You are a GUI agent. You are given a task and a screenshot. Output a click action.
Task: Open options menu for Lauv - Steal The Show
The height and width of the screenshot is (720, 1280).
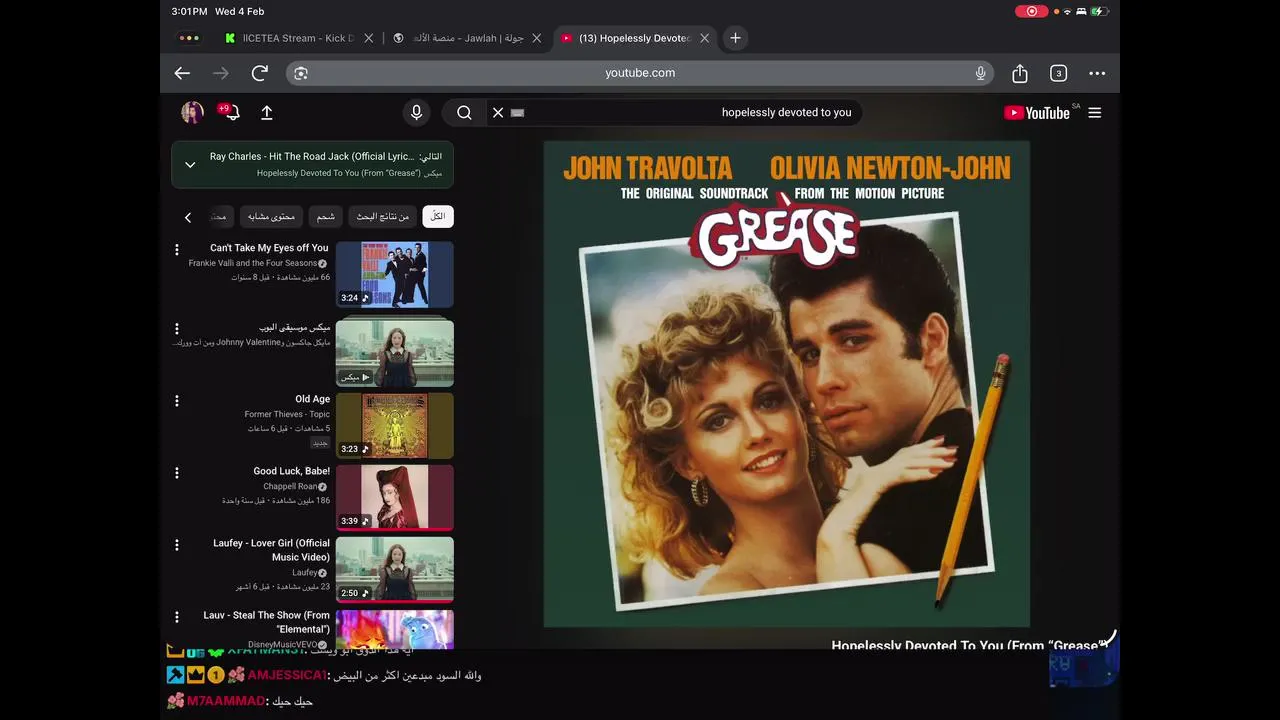[177, 617]
